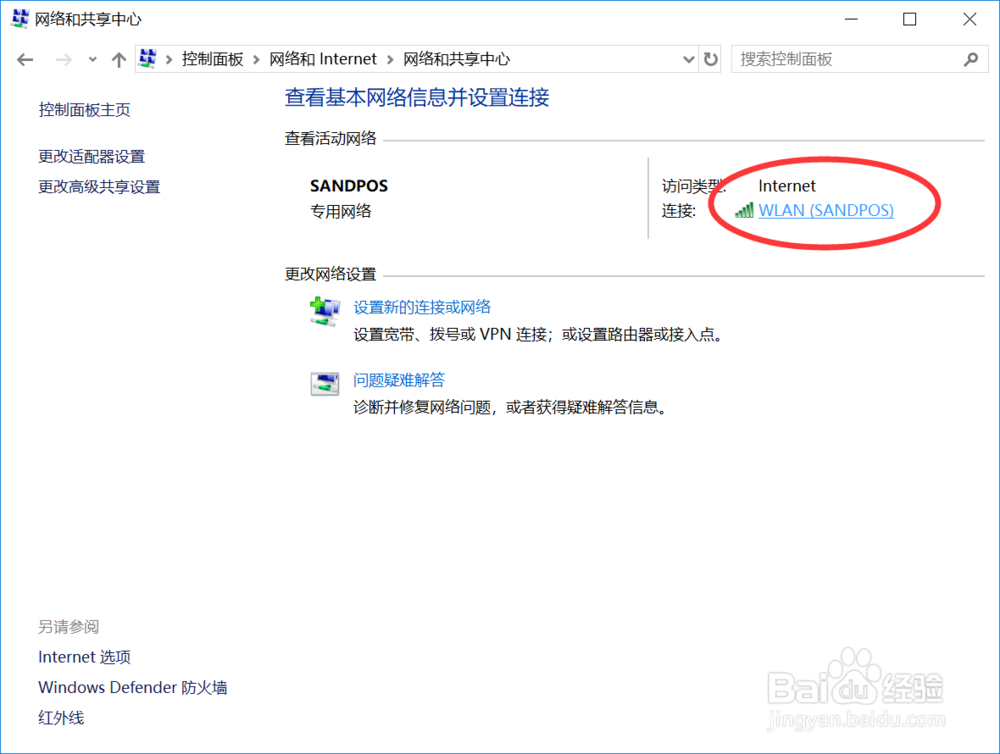Click the troubleshoot problems monitor icon
Viewport: 1000px width, 754px height.
pyautogui.click(x=325, y=384)
